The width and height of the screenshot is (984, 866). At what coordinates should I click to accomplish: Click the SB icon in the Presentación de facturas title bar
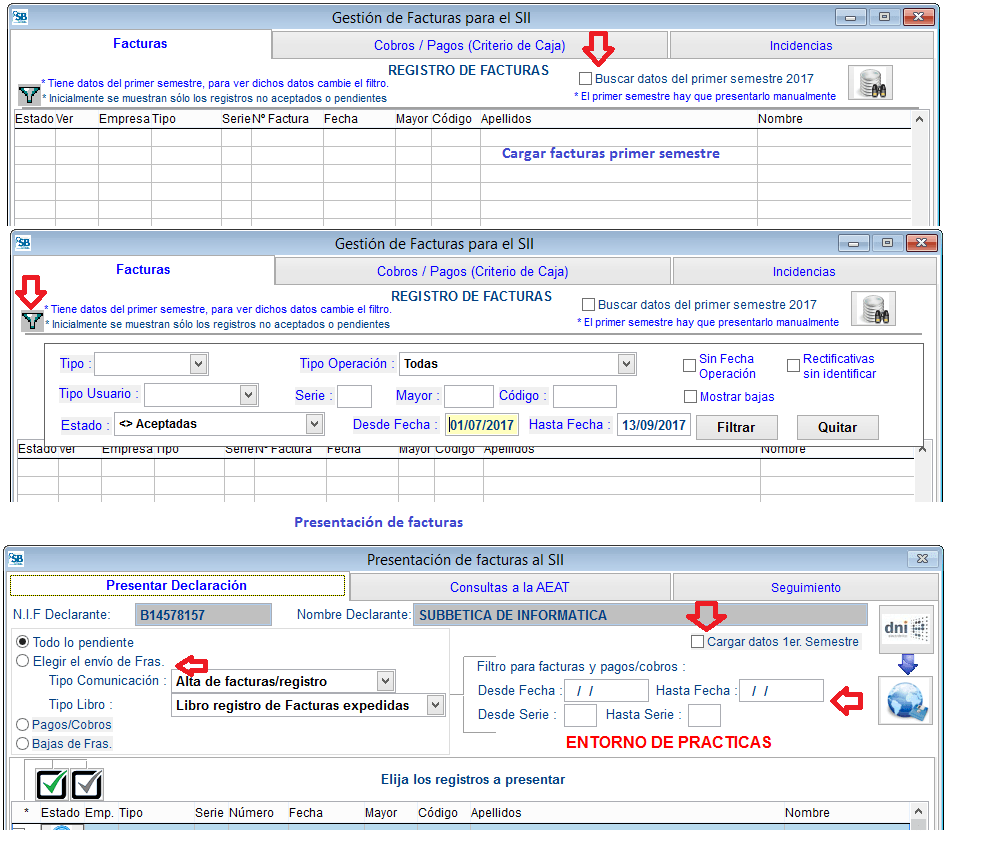click(18, 560)
